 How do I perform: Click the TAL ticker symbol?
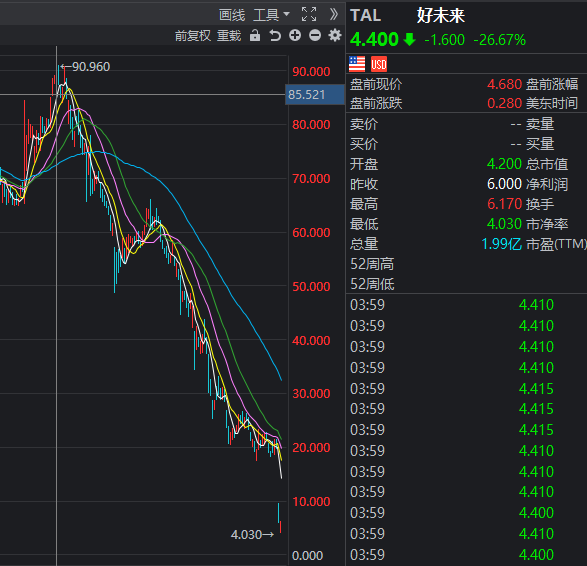tap(365, 16)
